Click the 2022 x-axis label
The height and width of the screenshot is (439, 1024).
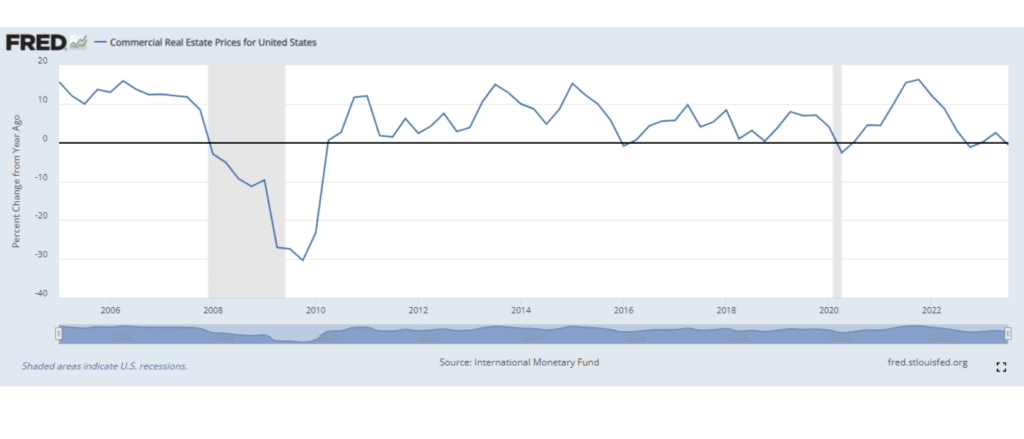pos(932,309)
